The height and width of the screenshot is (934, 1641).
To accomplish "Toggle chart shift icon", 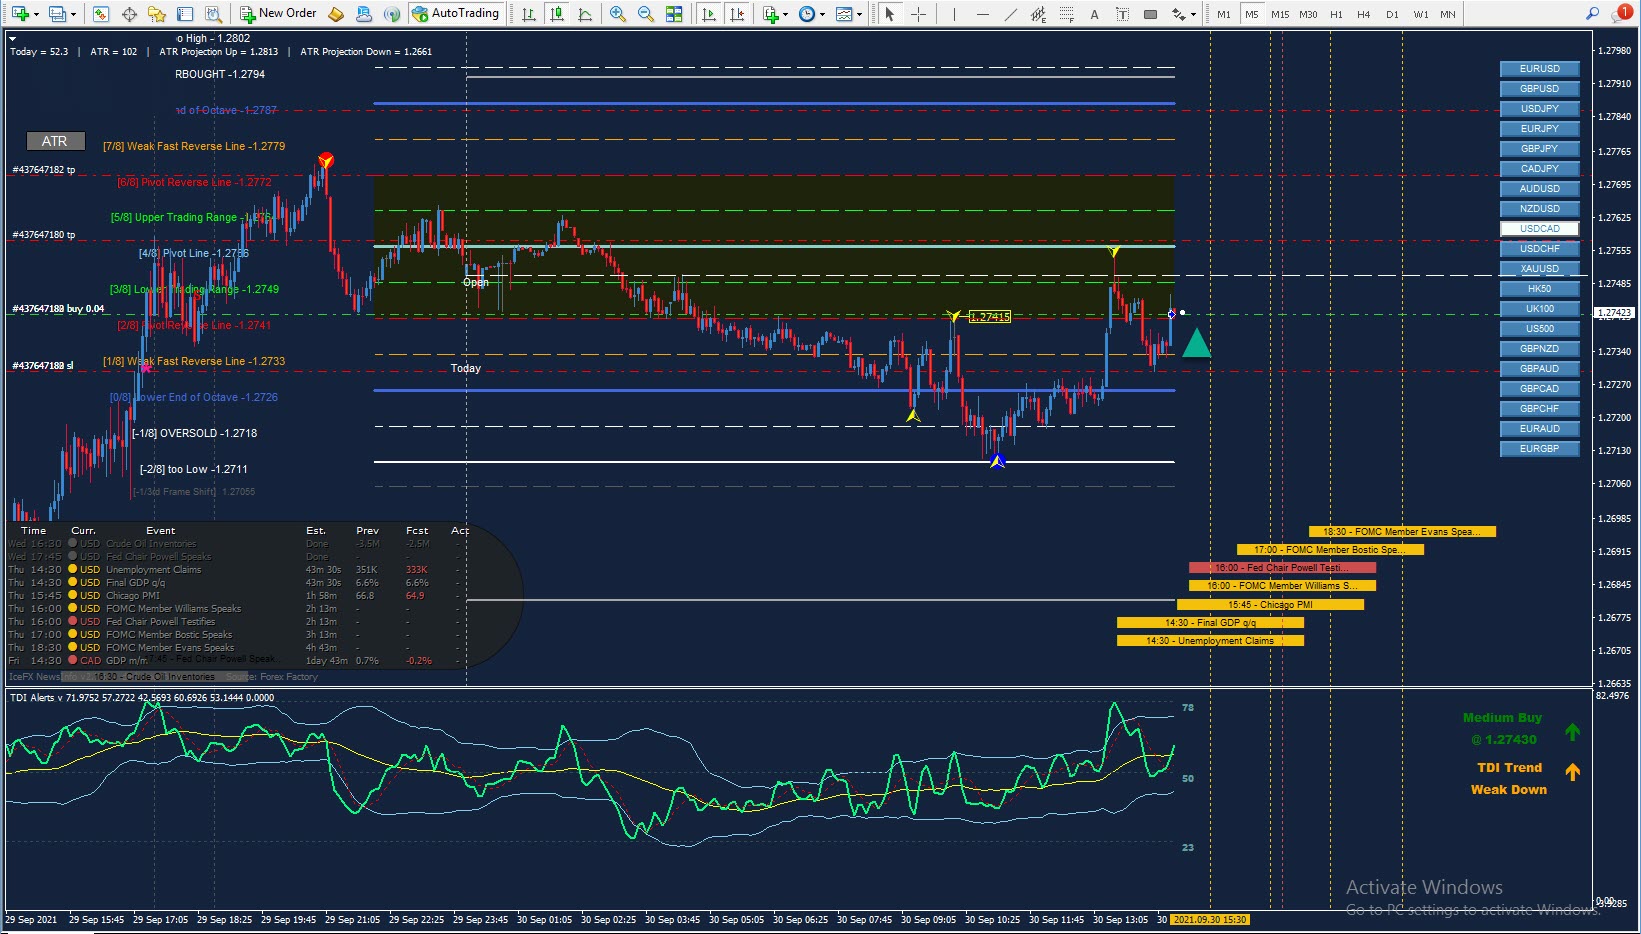I will pos(737,14).
